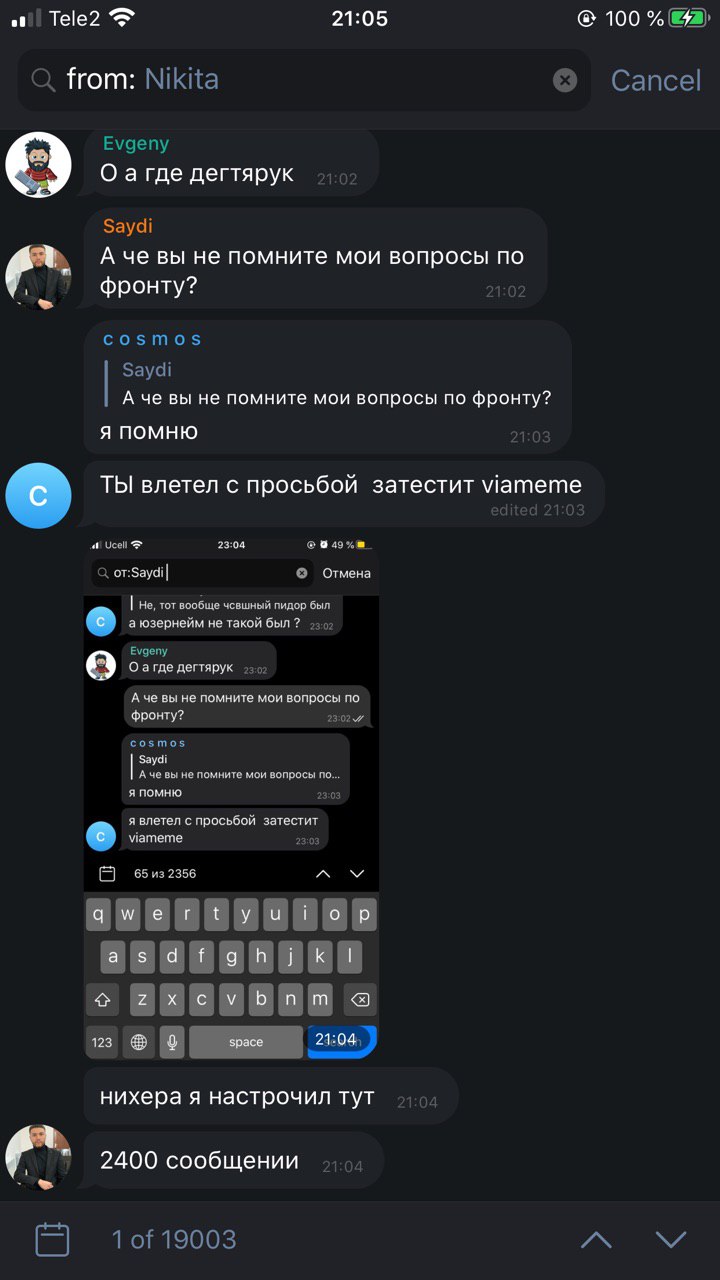Tap the Evgeny sender name
The height and width of the screenshot is (1280, 720).
tap(136, 143)
